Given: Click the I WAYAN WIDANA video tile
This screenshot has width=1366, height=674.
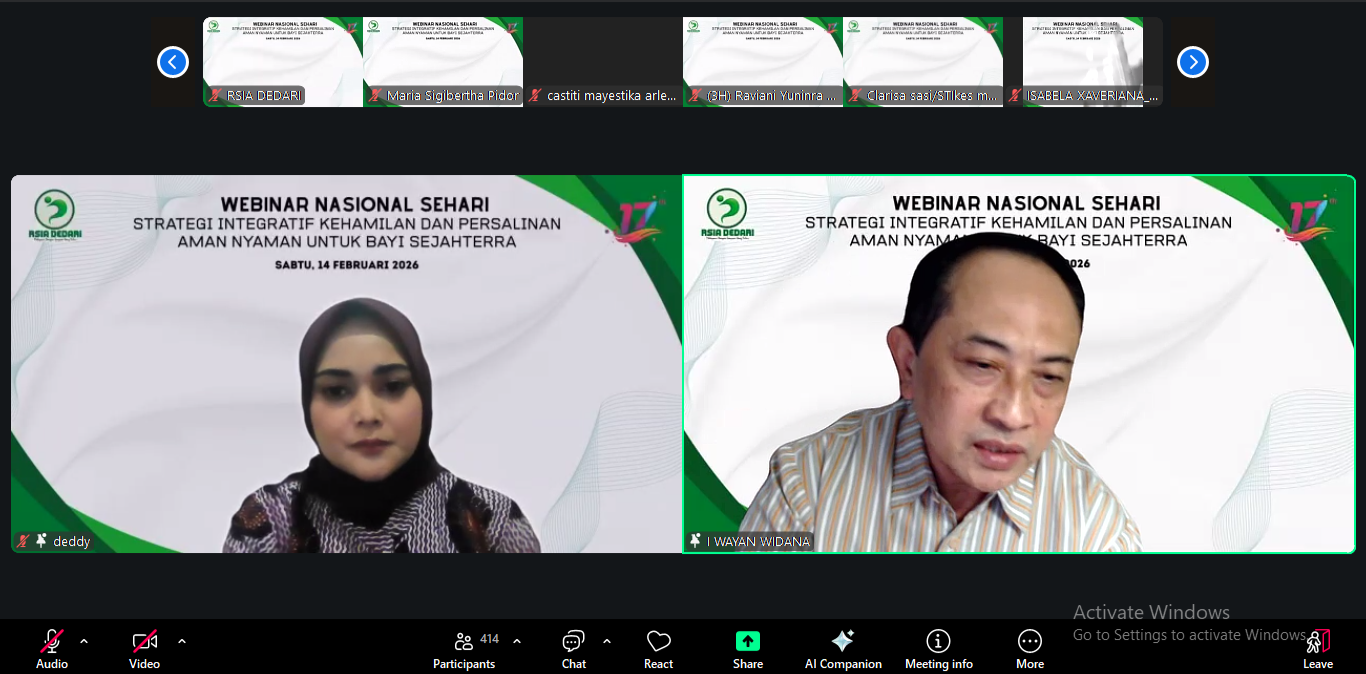Looking at the screenshot, I should (x=1018, y=364).
